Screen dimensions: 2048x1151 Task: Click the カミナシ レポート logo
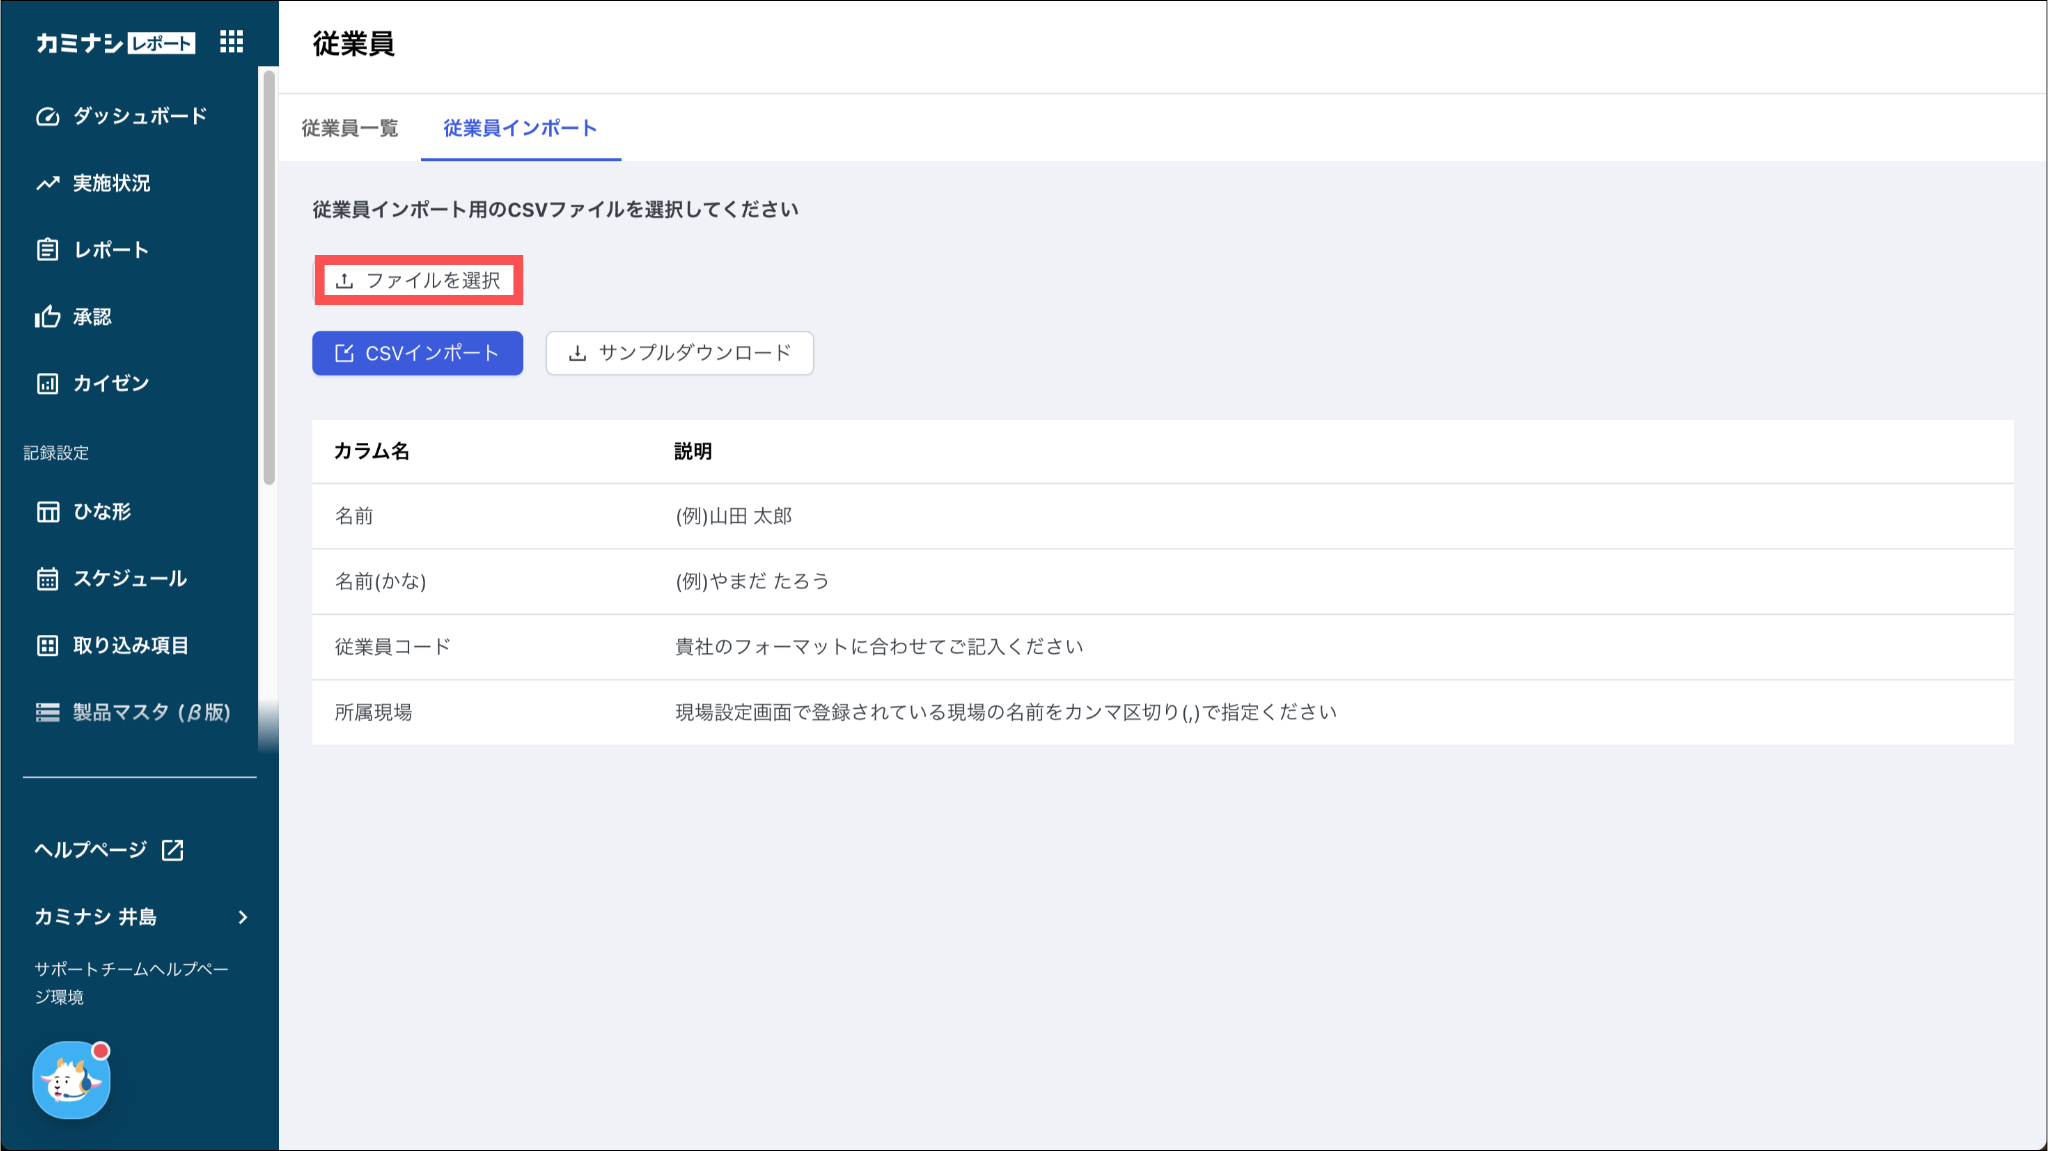(115, 43)
